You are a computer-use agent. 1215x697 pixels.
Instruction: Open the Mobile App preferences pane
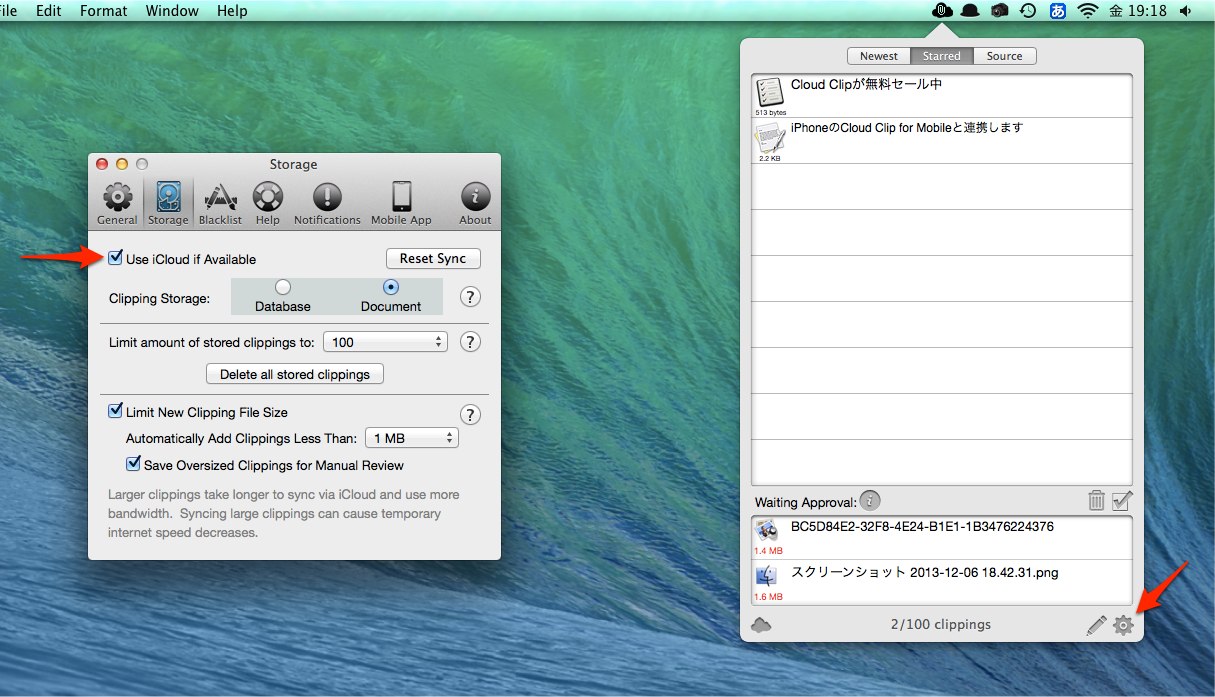[401, 204]
